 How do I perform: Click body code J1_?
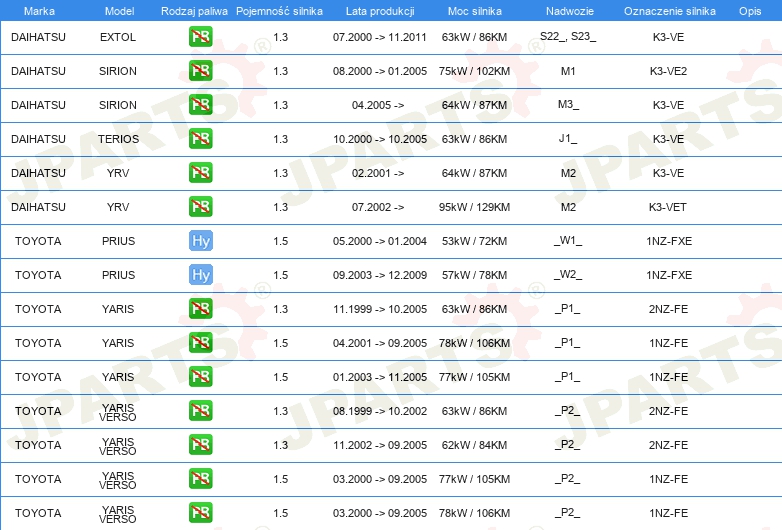coord(568,138)
